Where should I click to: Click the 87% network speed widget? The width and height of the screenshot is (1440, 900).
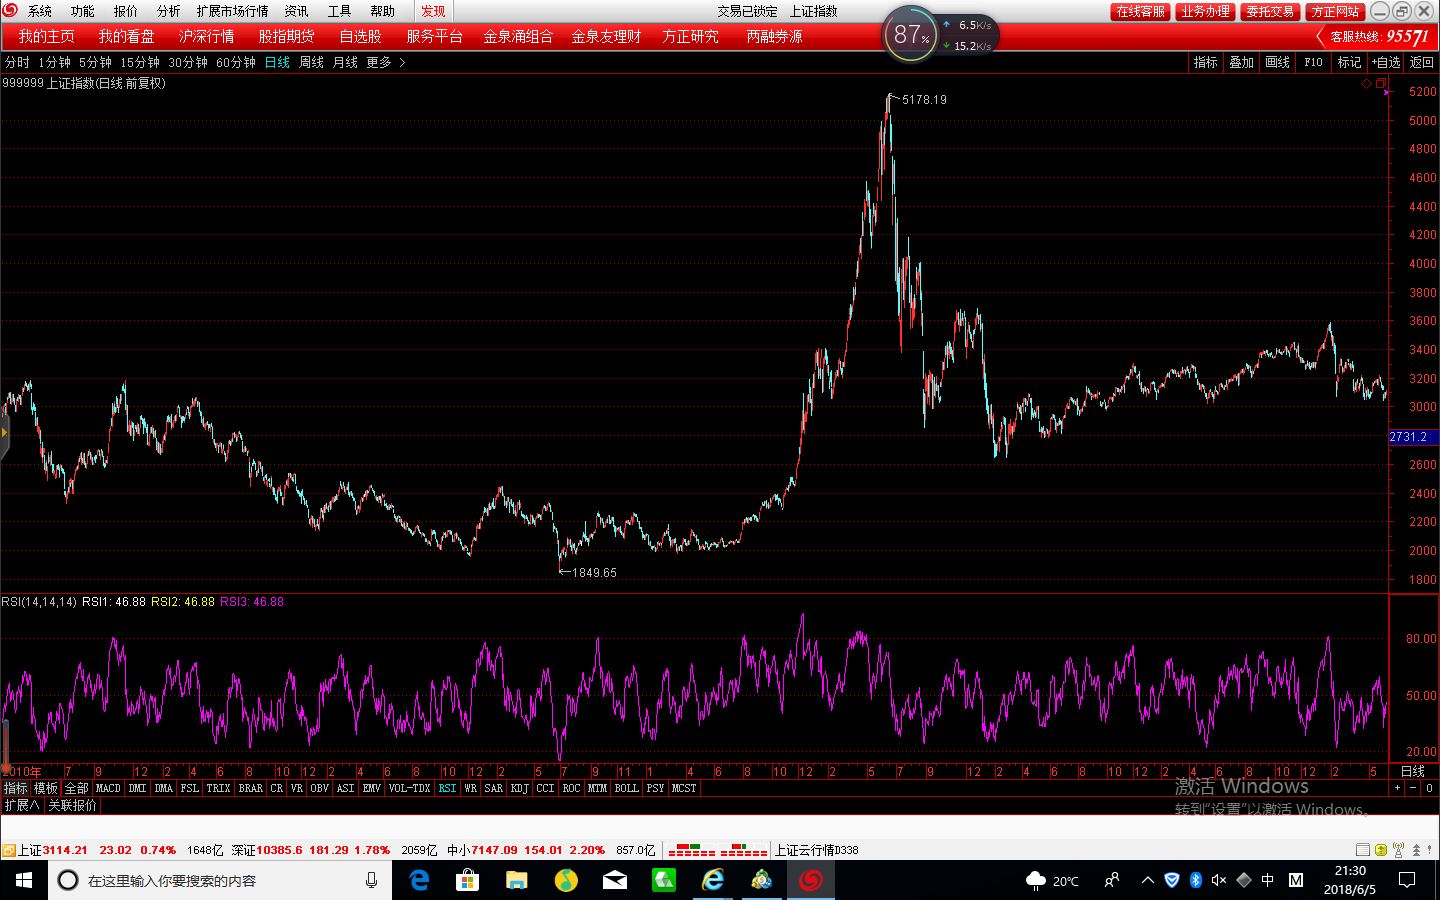pos(938,36)
